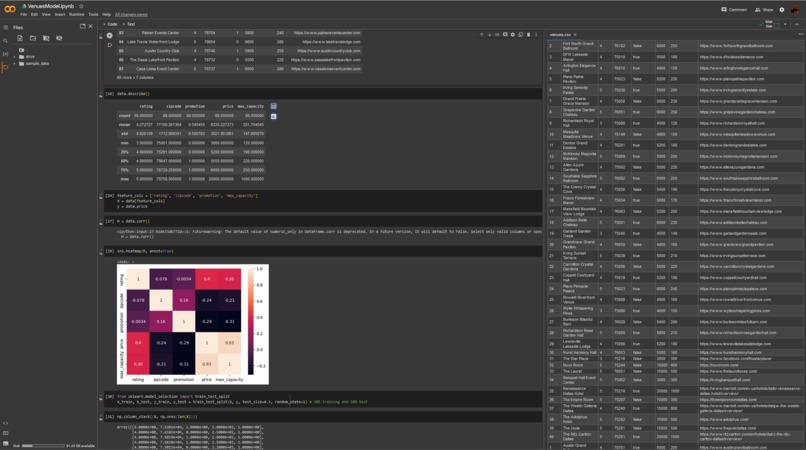This screenshot has height=450, width=806.
Task: Move cell down arrow in cell toolbar
Action: coord(489,34)
